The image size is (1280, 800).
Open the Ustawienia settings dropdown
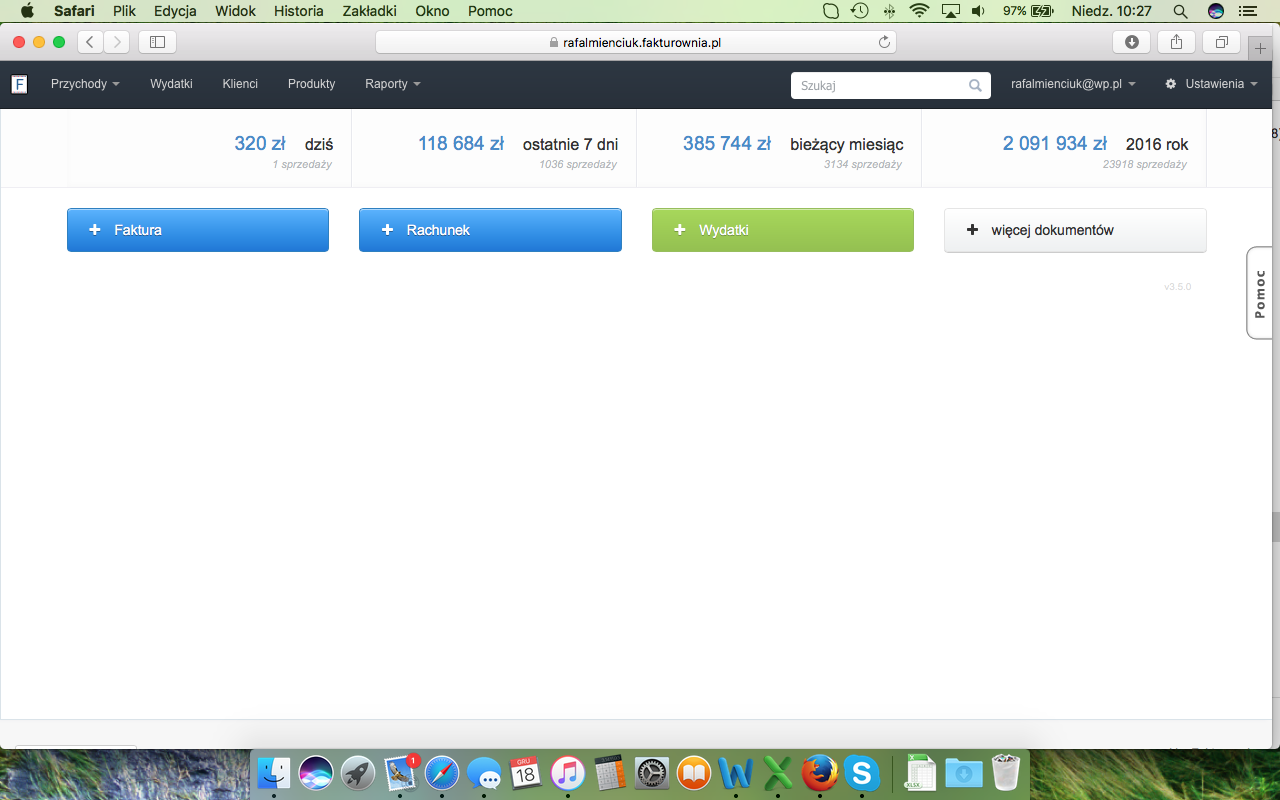(x=1211, y=84)
